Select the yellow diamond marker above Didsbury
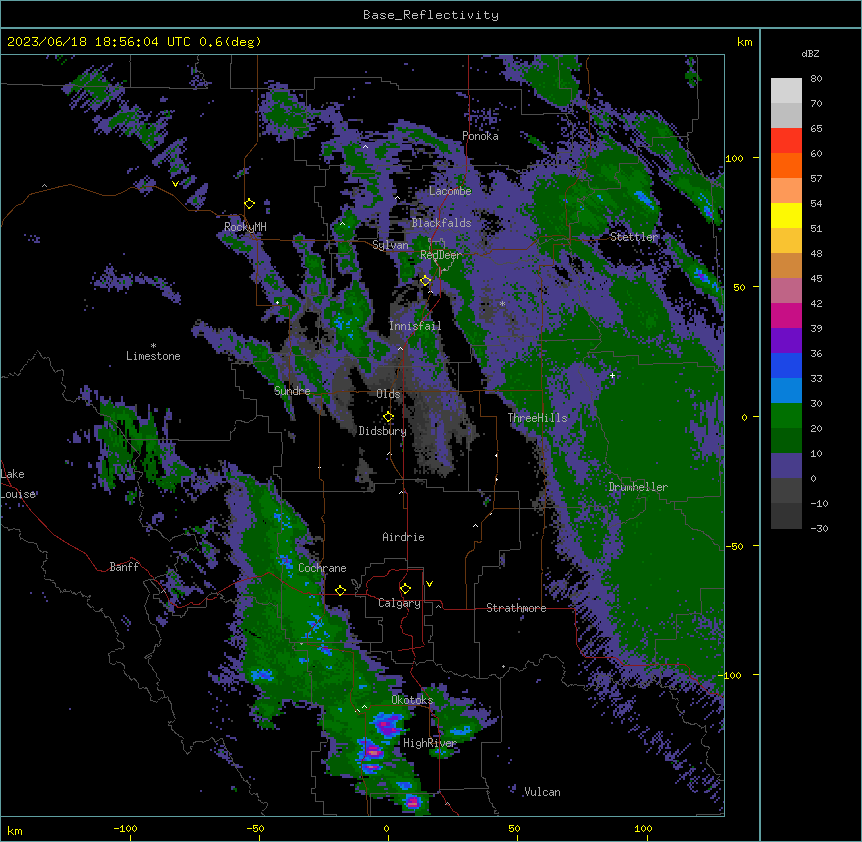This screenshot has width=862, height=842. 389,417
